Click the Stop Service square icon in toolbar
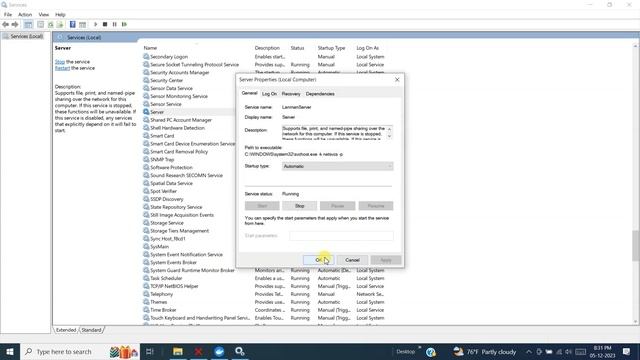This screenshot has height=360, width=640. point(105,24)
